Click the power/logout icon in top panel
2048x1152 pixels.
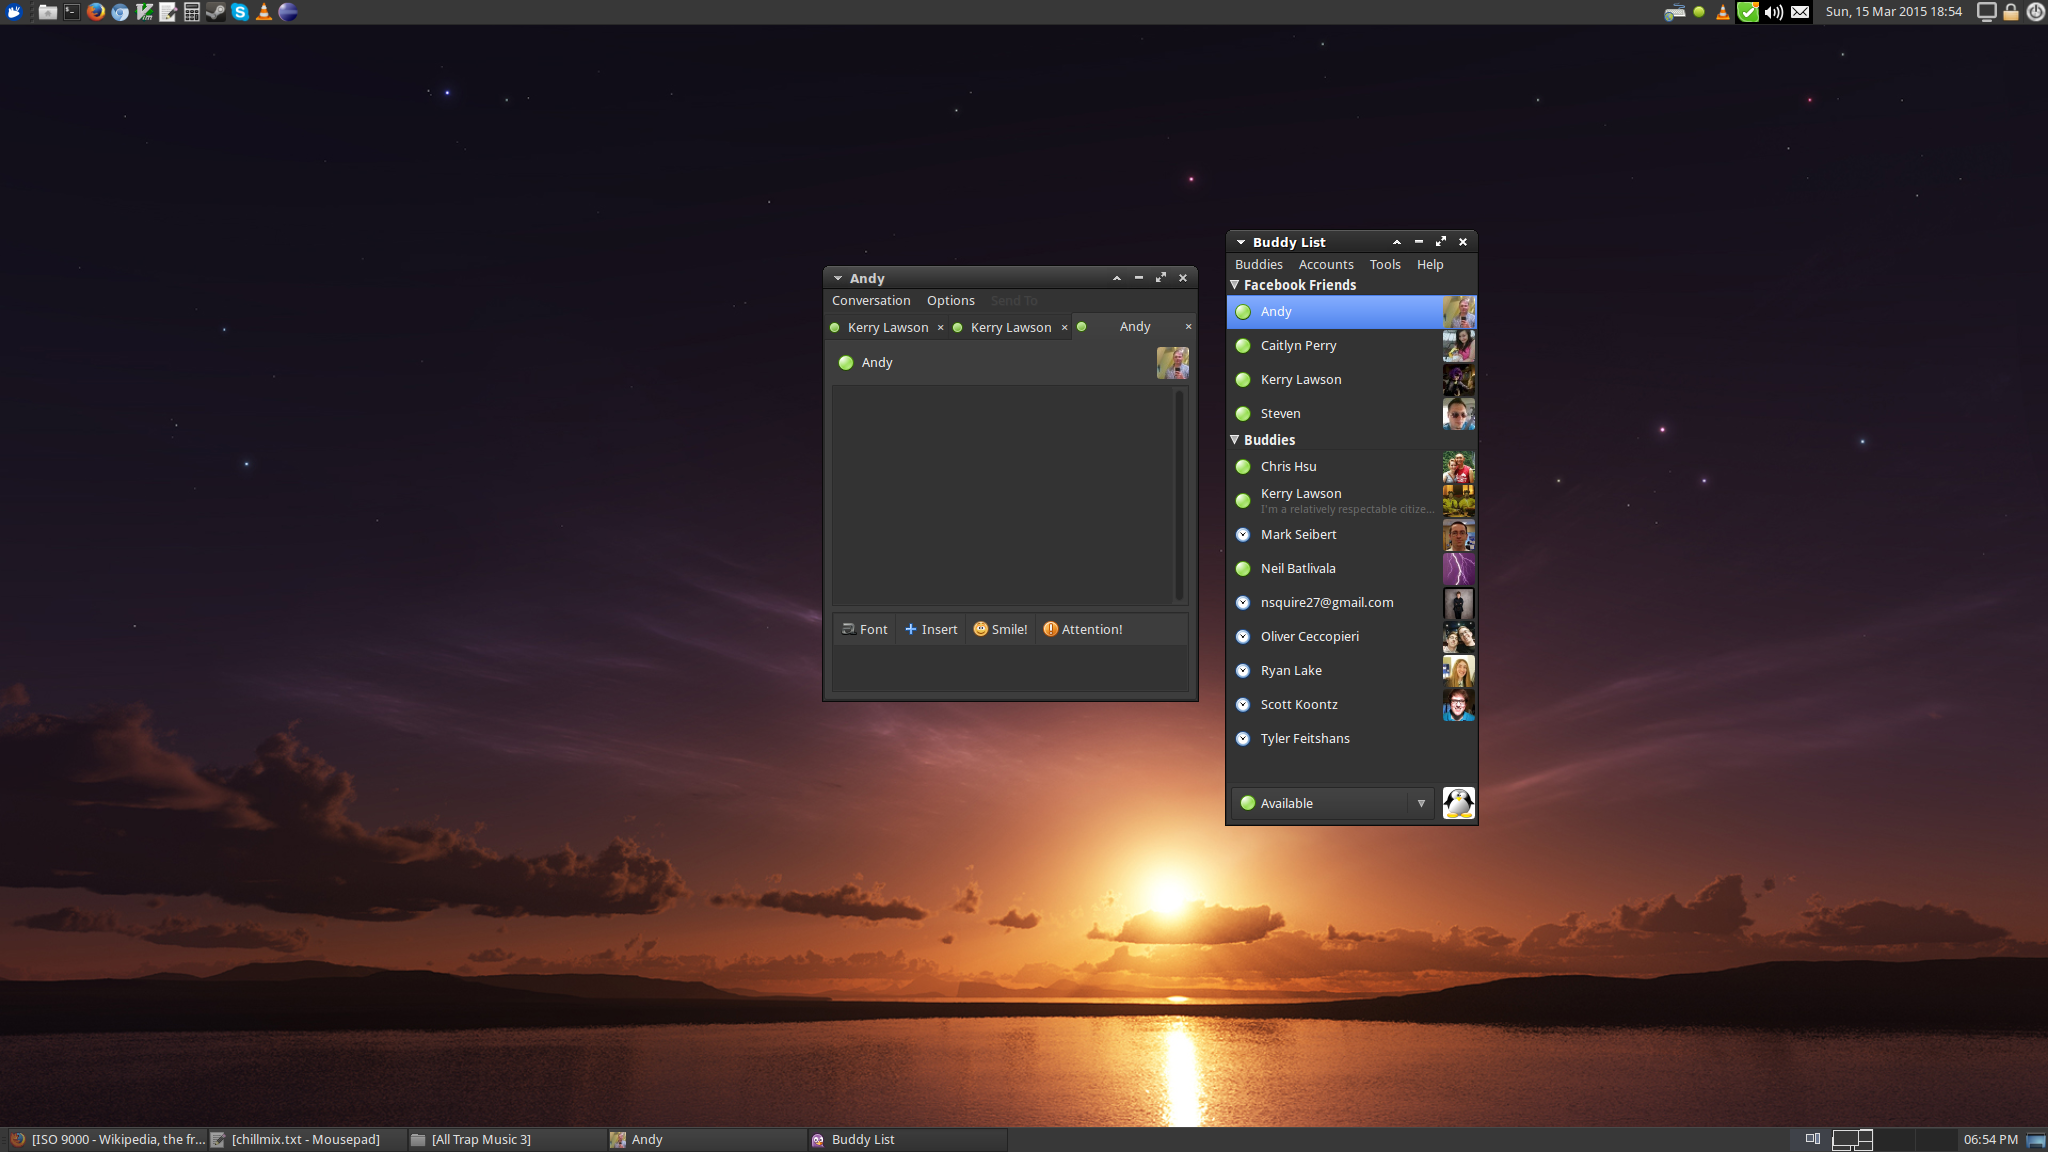coord(2035,12)
